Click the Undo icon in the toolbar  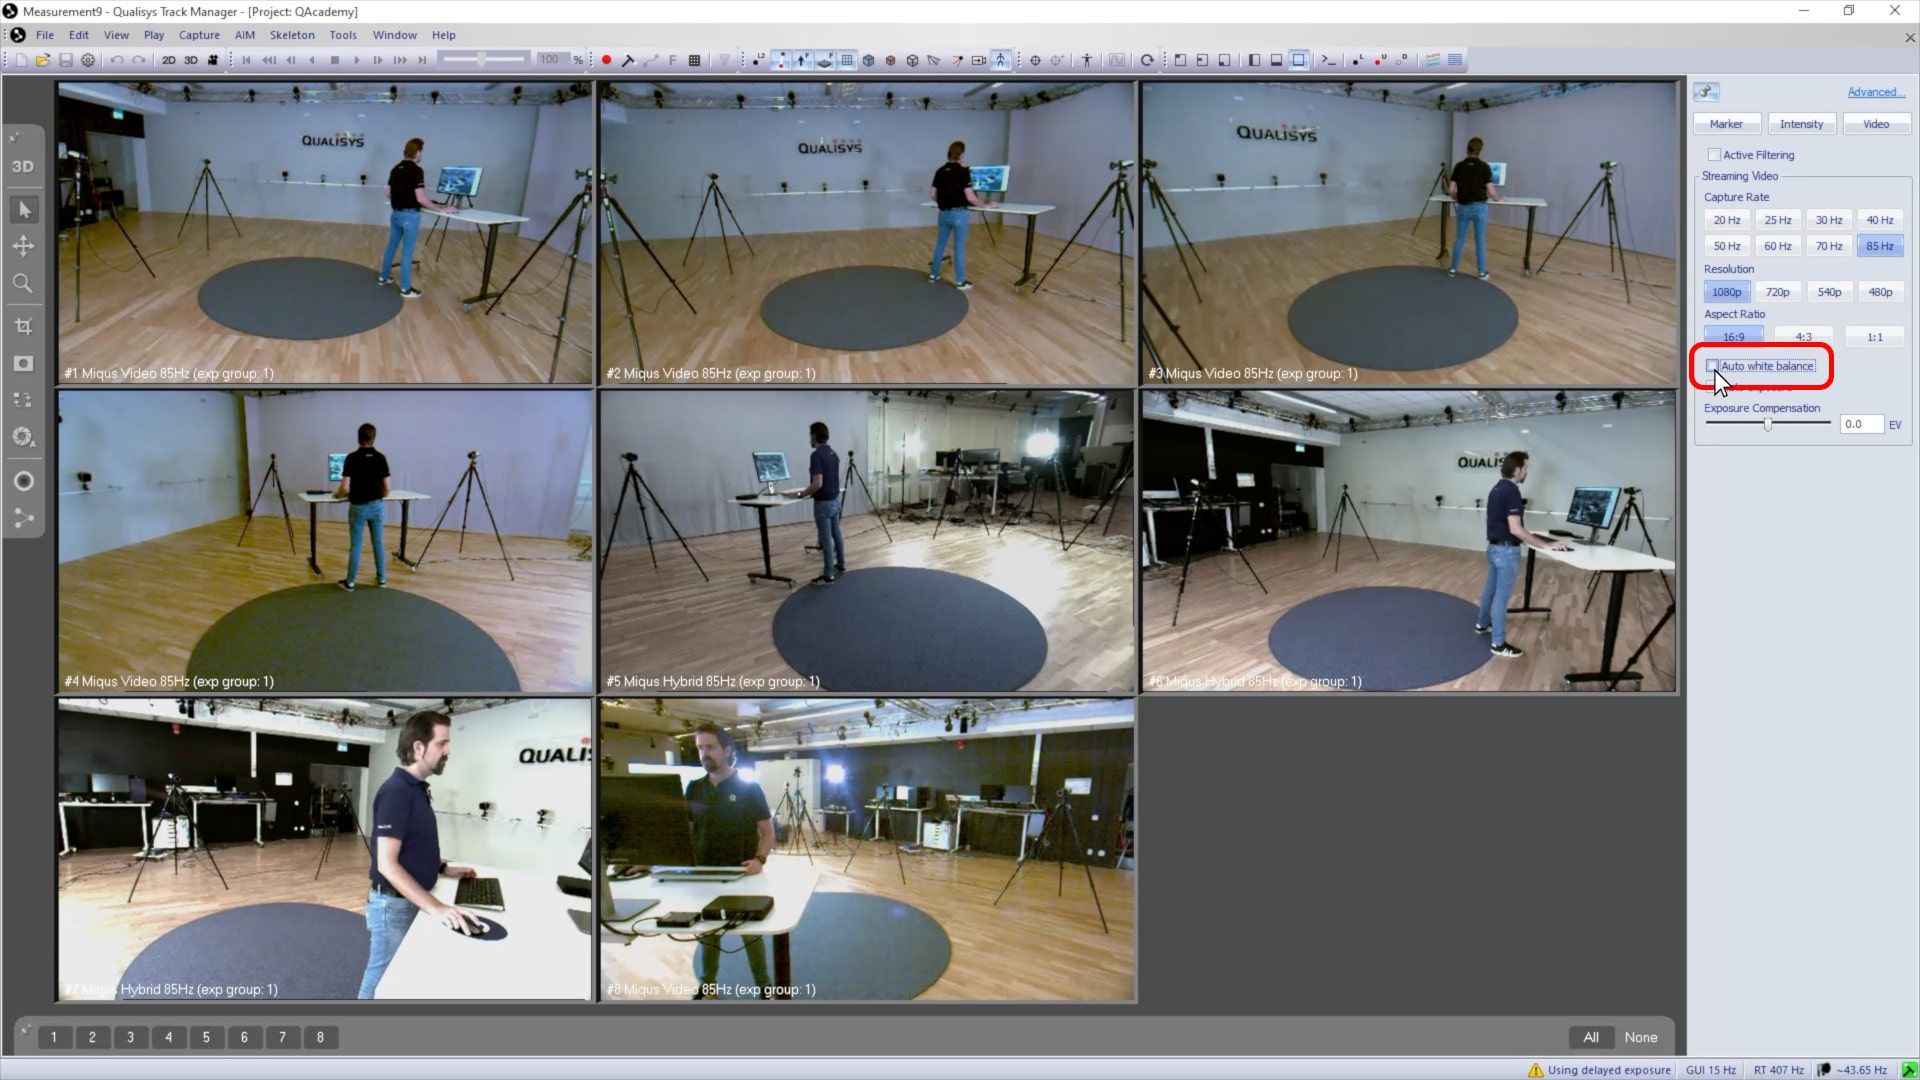(117, 59)
